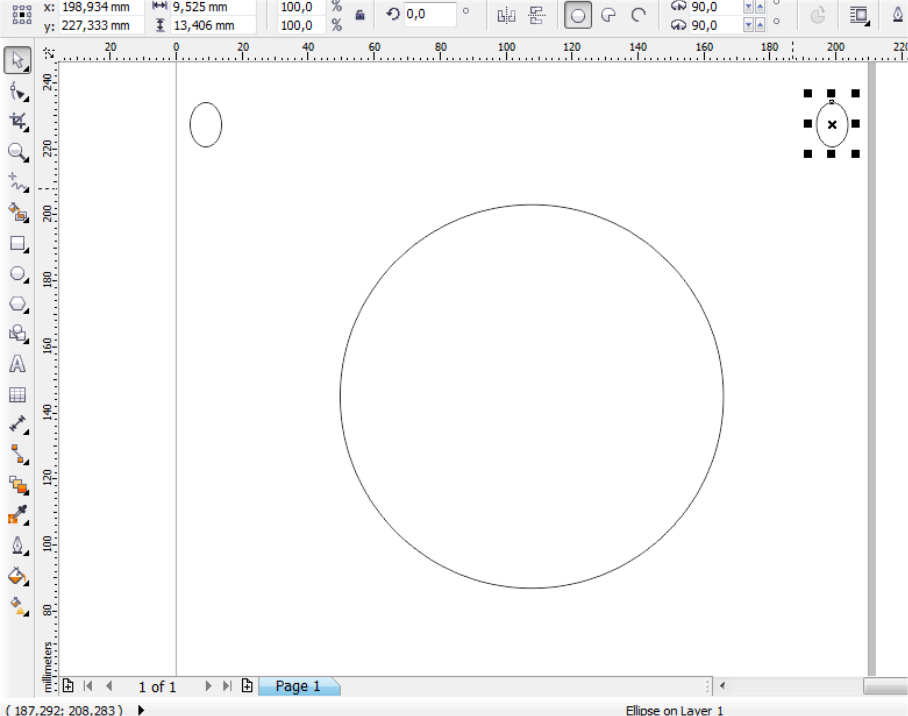Open the Ellipse tool flyout

click(x=26, y=282)
